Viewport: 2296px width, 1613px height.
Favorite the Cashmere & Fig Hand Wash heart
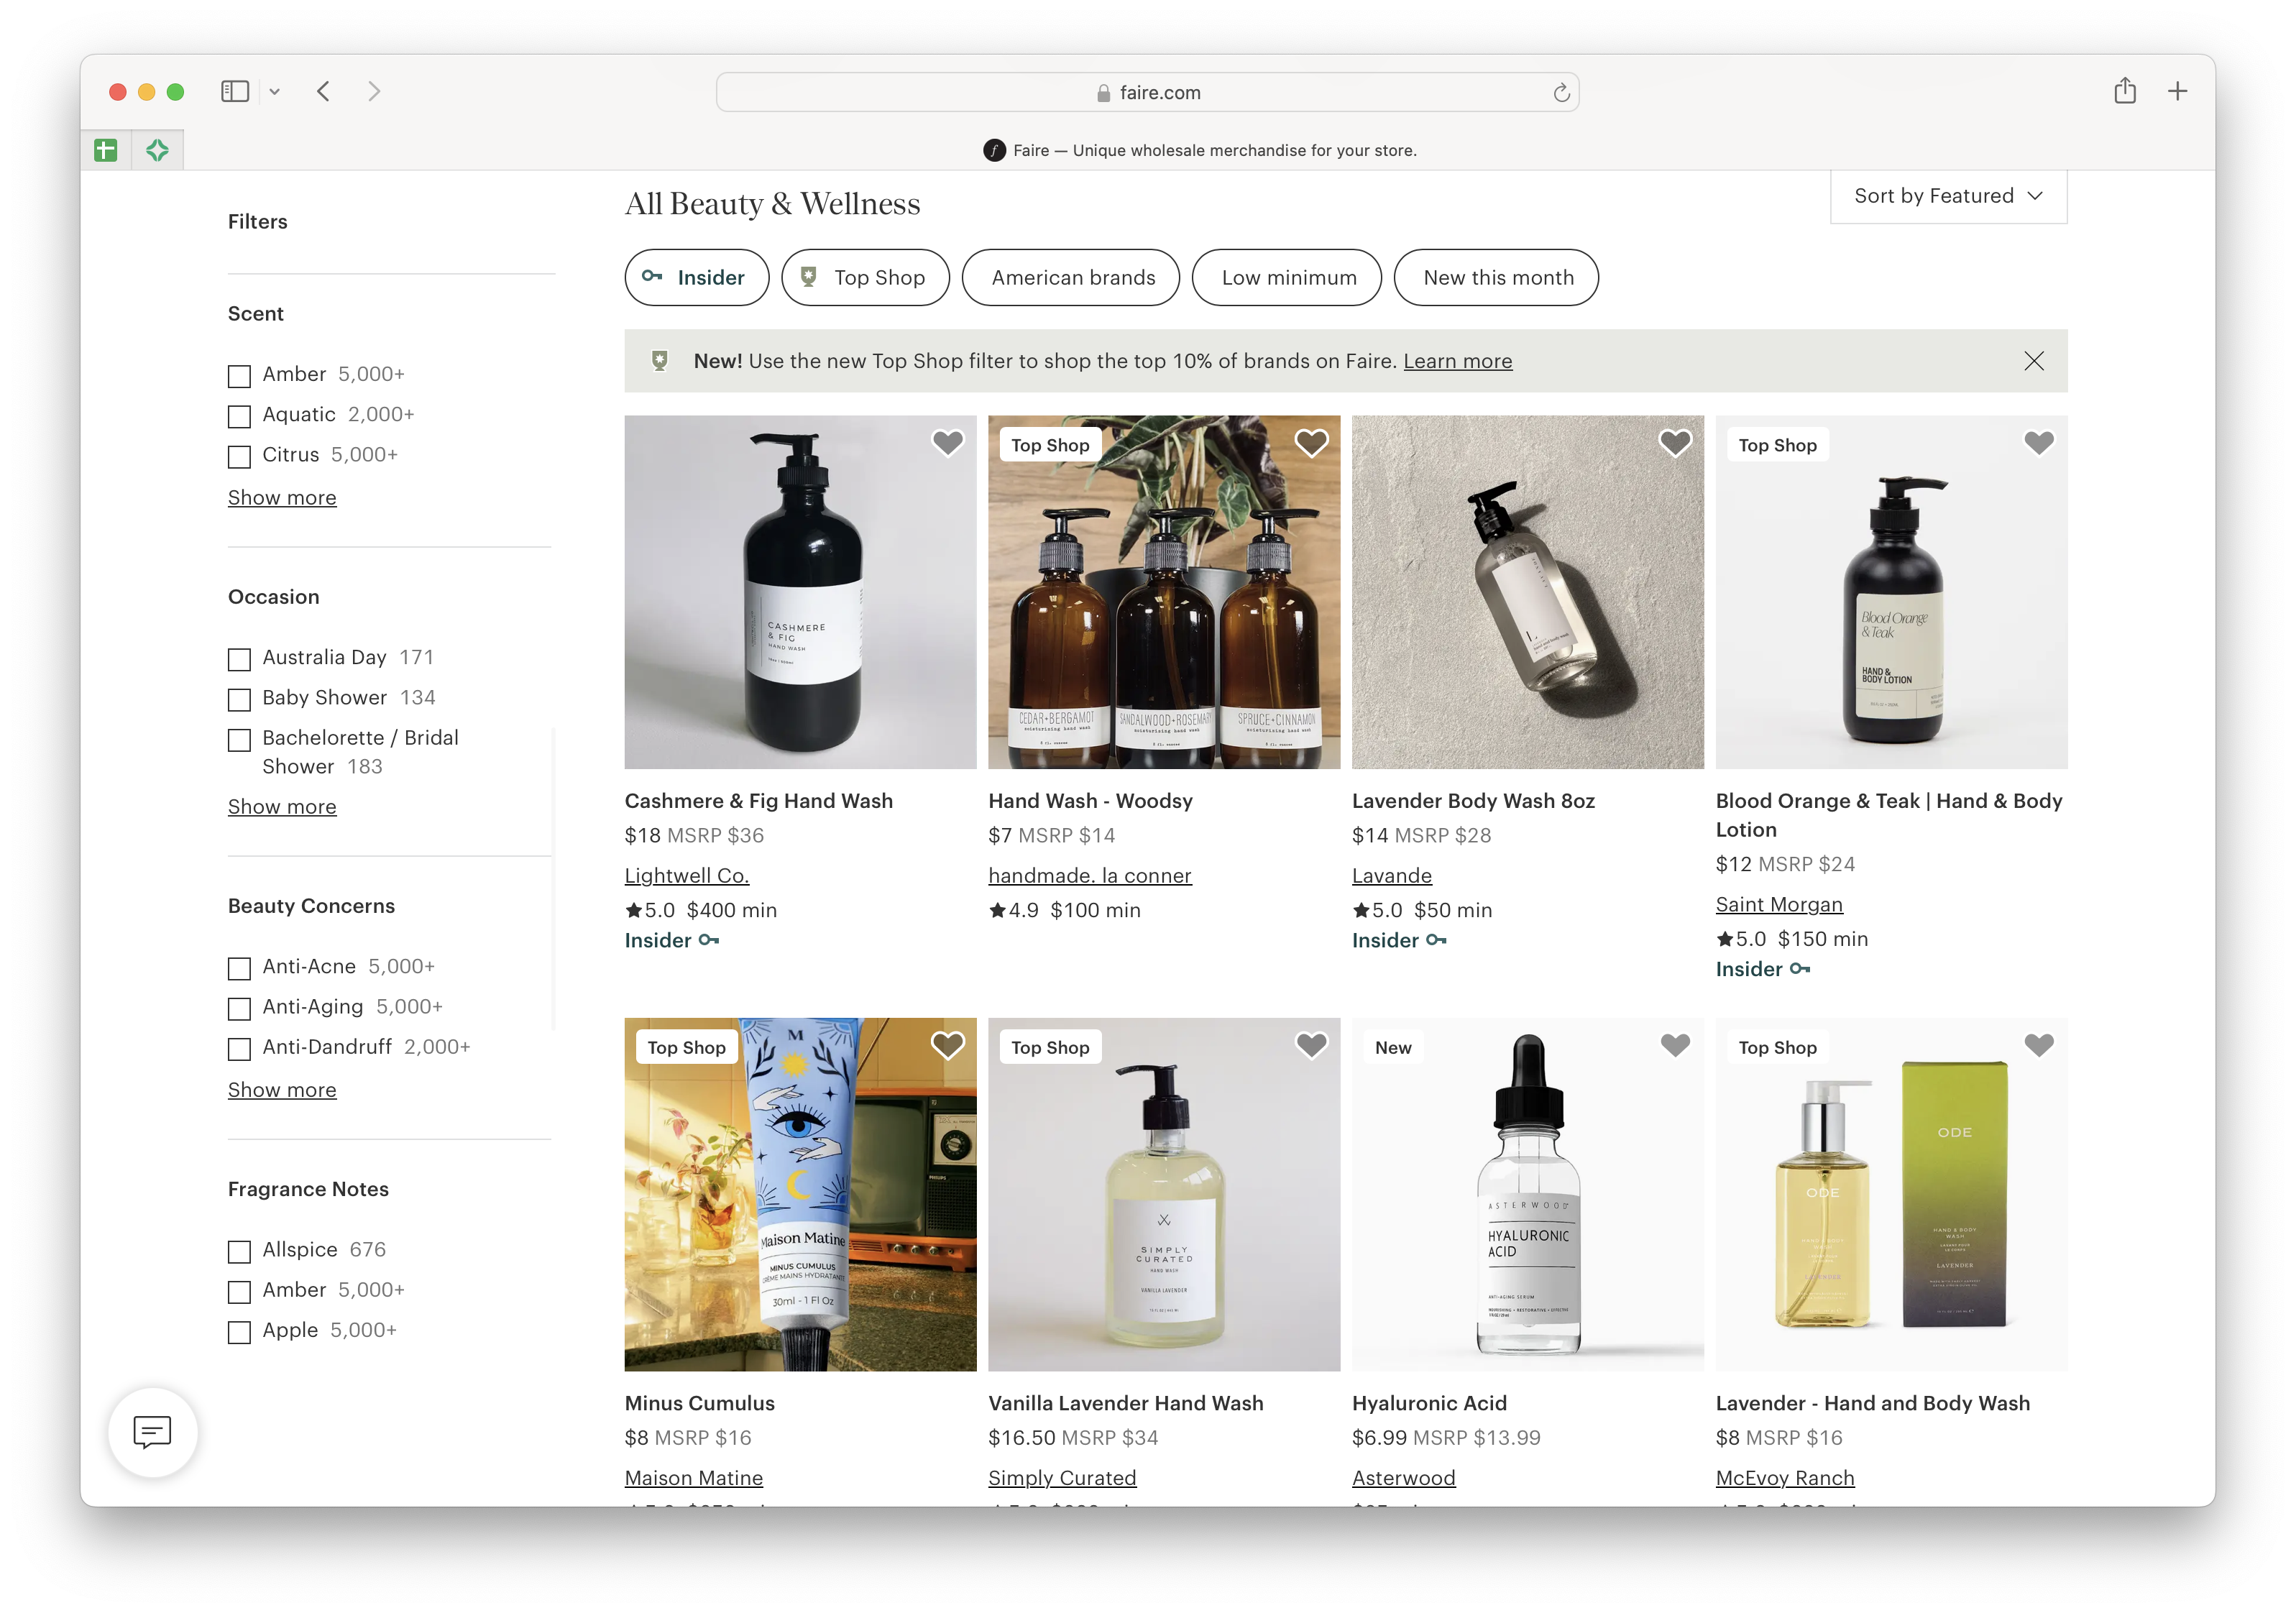pos(947,442)
